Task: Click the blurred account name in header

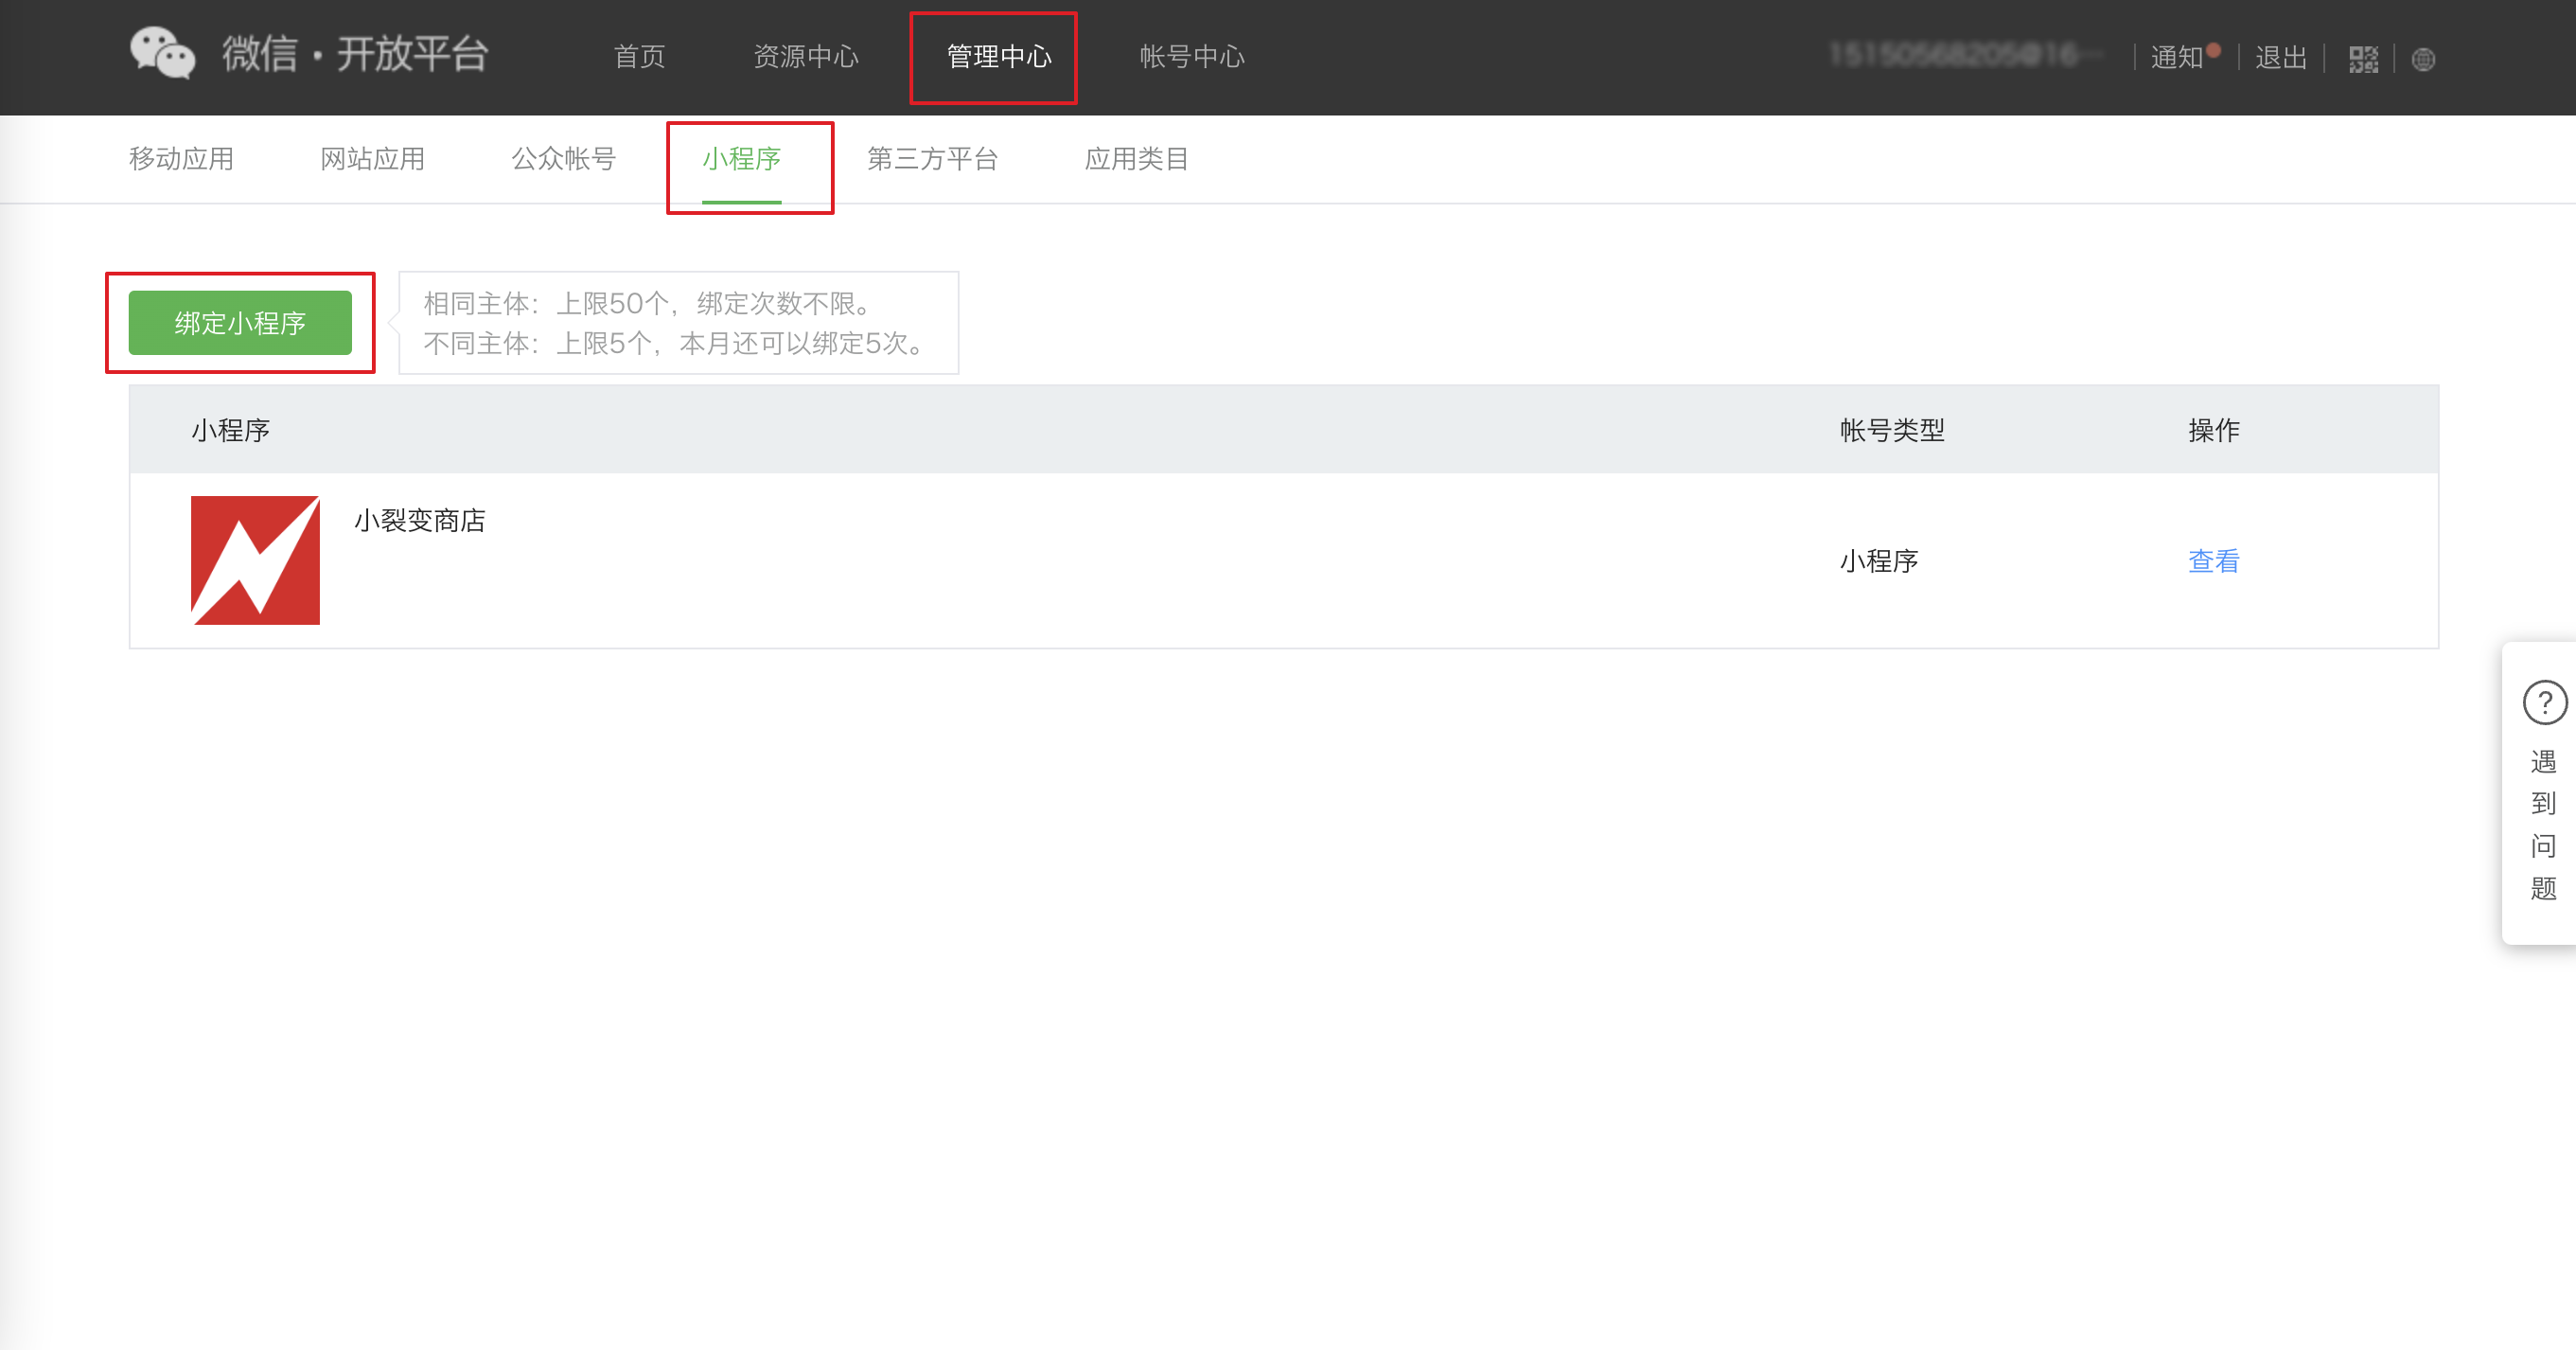Action: [x=1965, y=55]
